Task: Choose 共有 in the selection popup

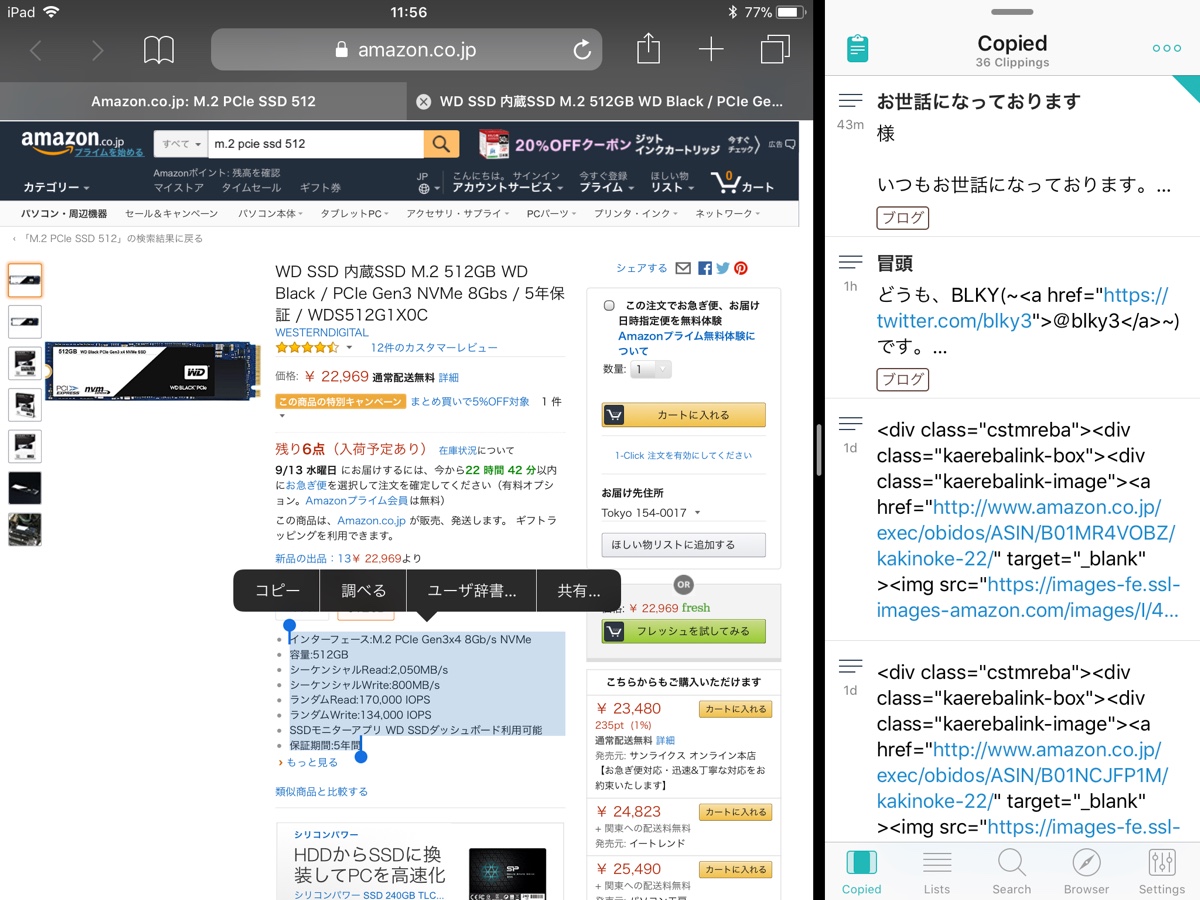Action: pos(579,591)
